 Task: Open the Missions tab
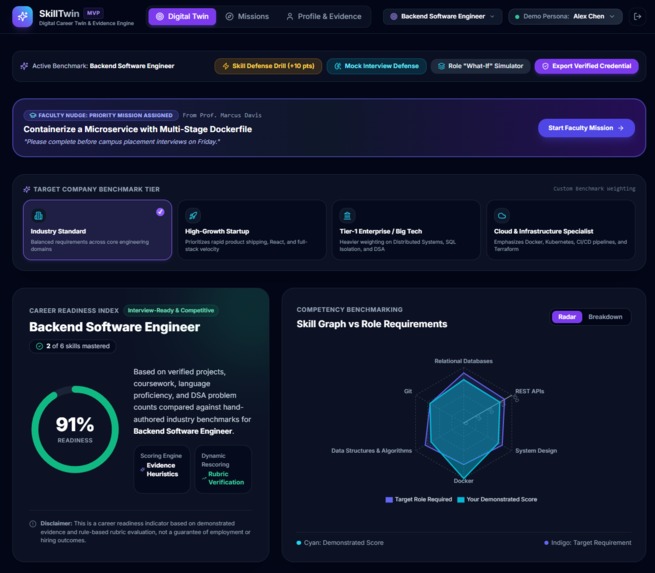coord(247,17)
